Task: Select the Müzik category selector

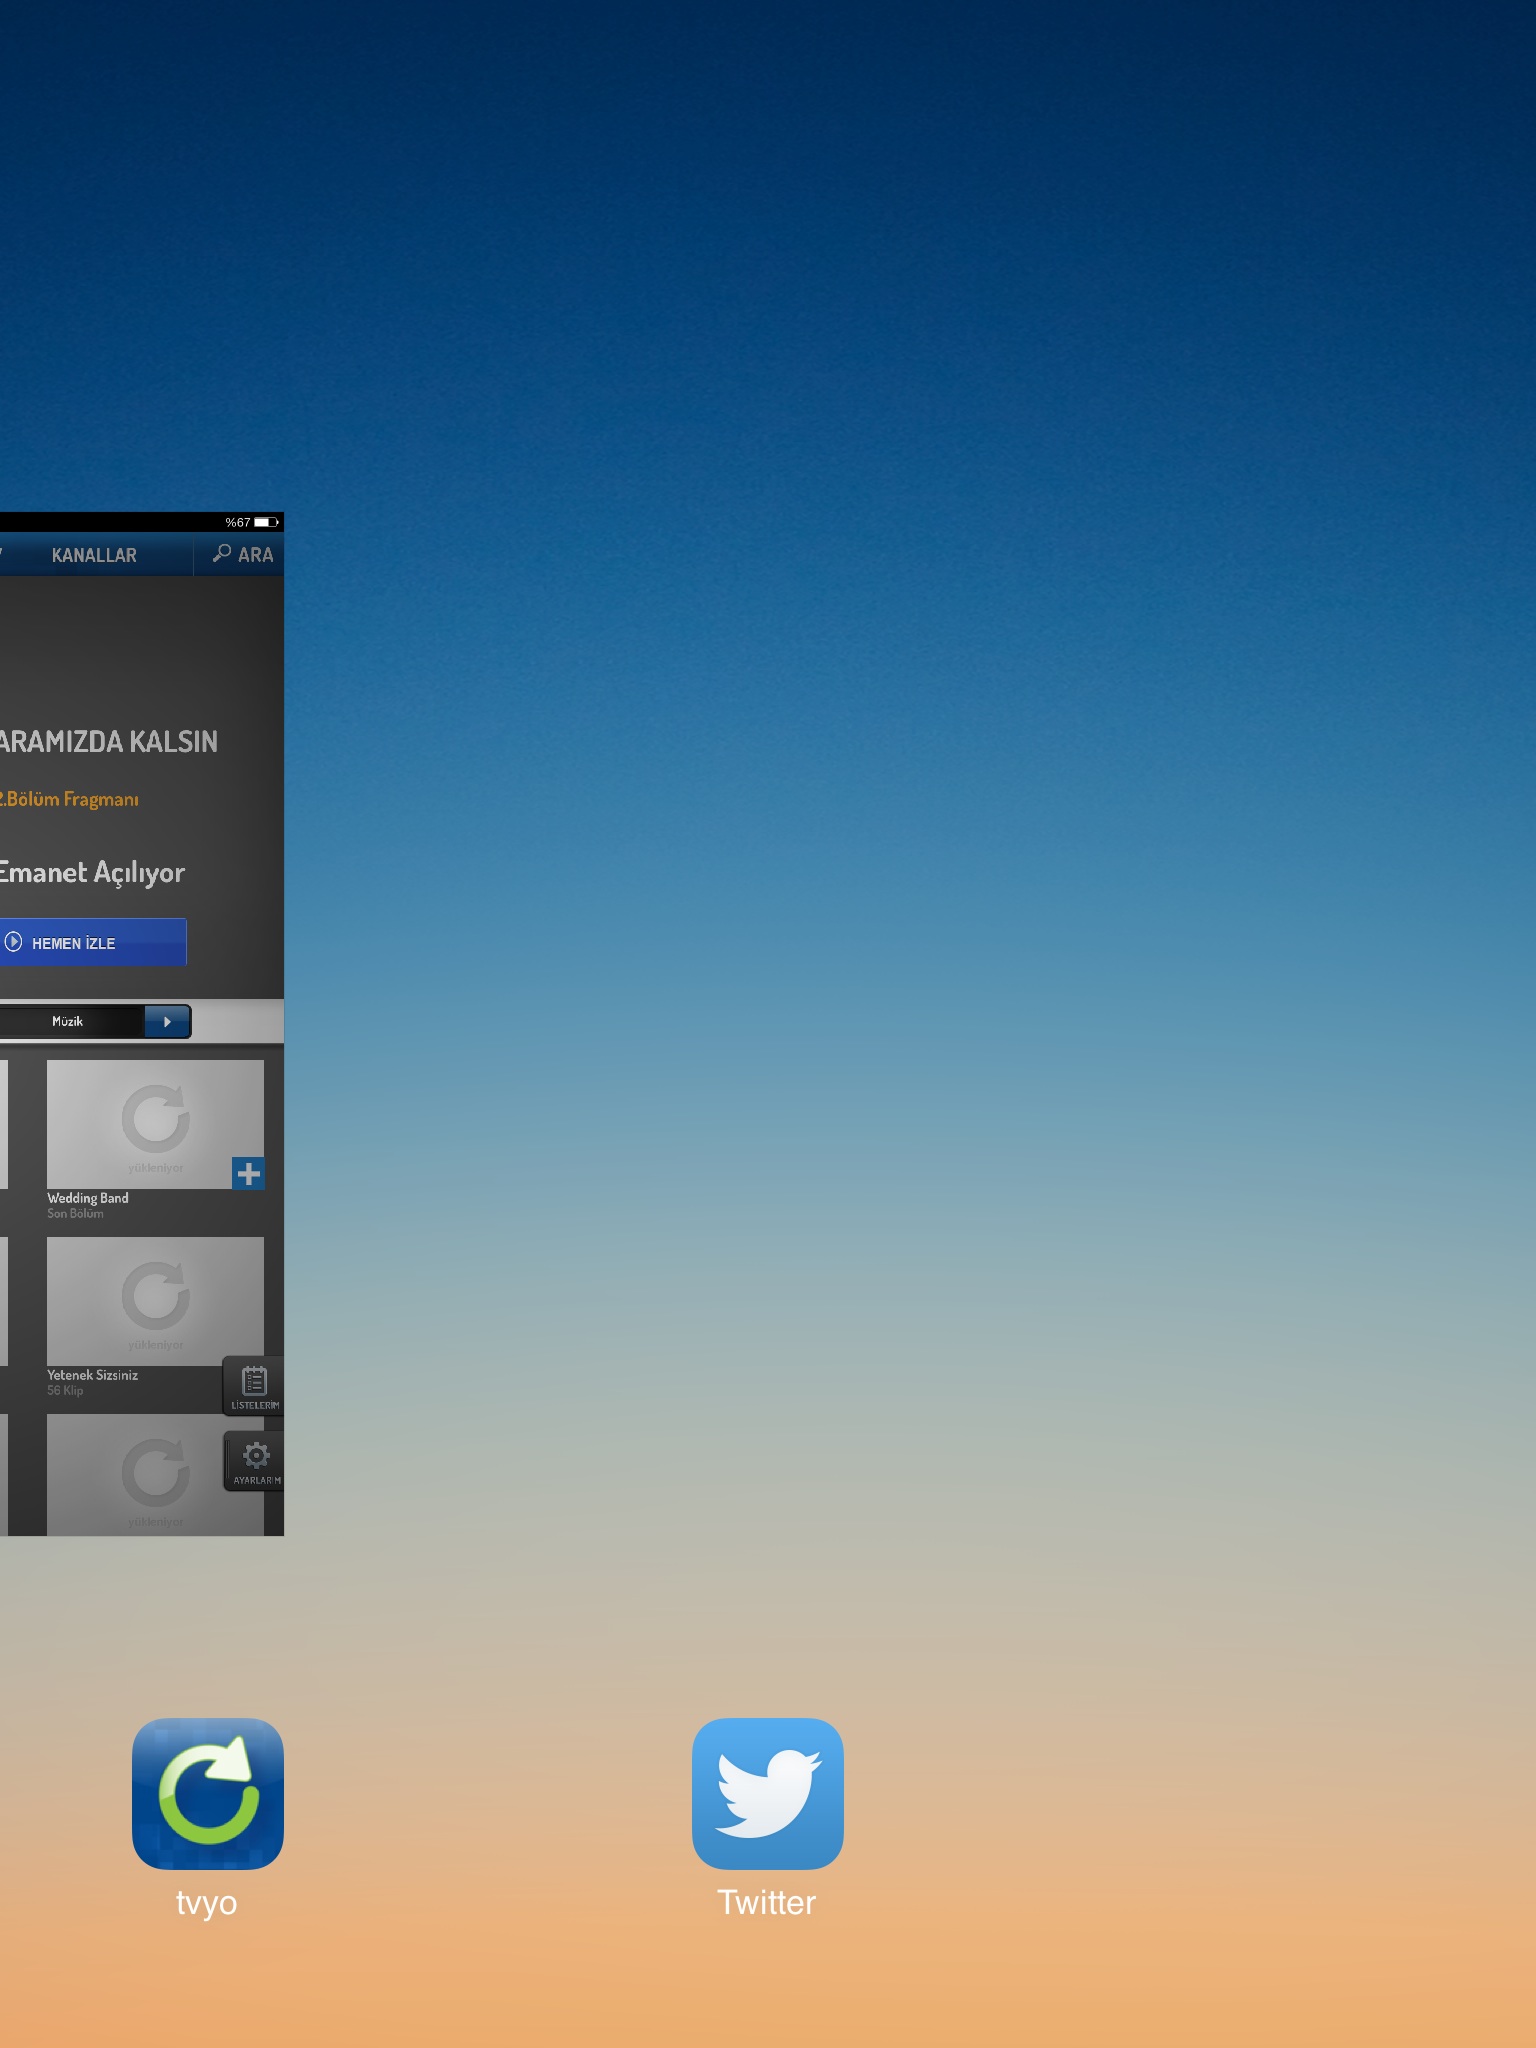Action: 70,1021
